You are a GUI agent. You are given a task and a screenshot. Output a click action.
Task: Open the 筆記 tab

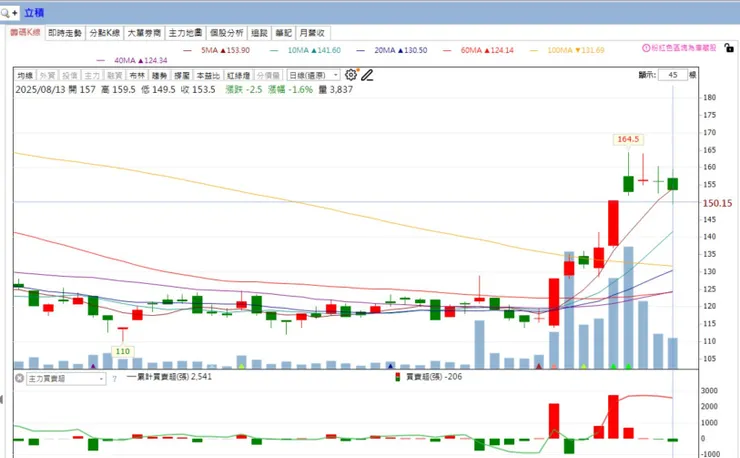click(x=284, y=33)
